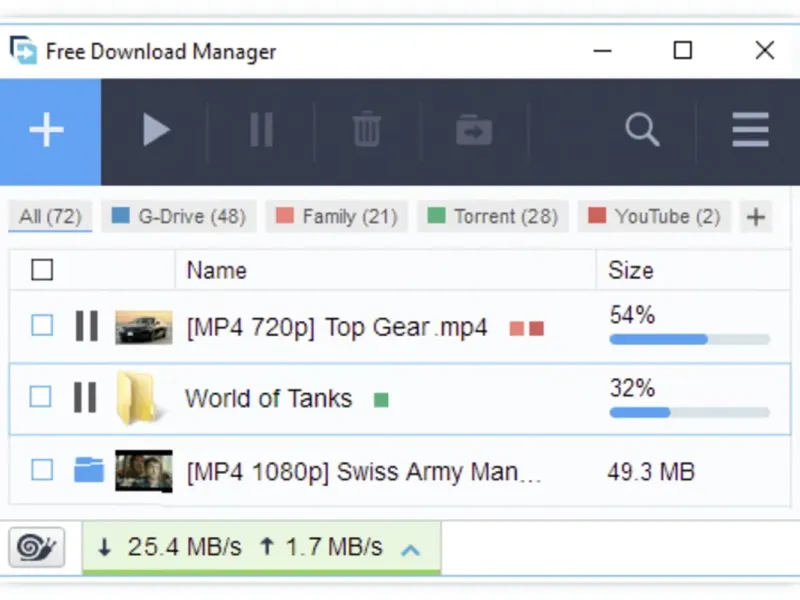Open the Swiss Army Man folder icon
Viewport: 800px width, 600px height.
(x=89, y=470)
